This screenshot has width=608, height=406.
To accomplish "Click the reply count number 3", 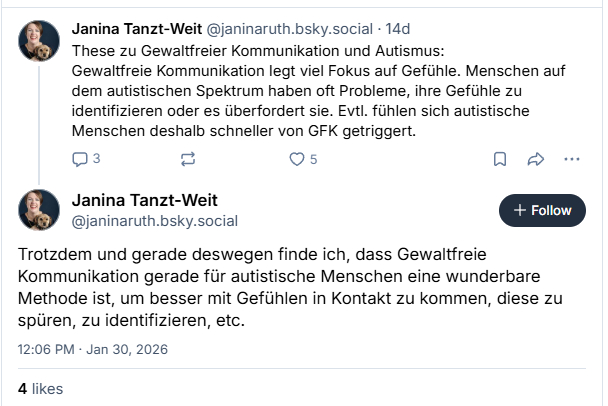I will pos(96,159).
